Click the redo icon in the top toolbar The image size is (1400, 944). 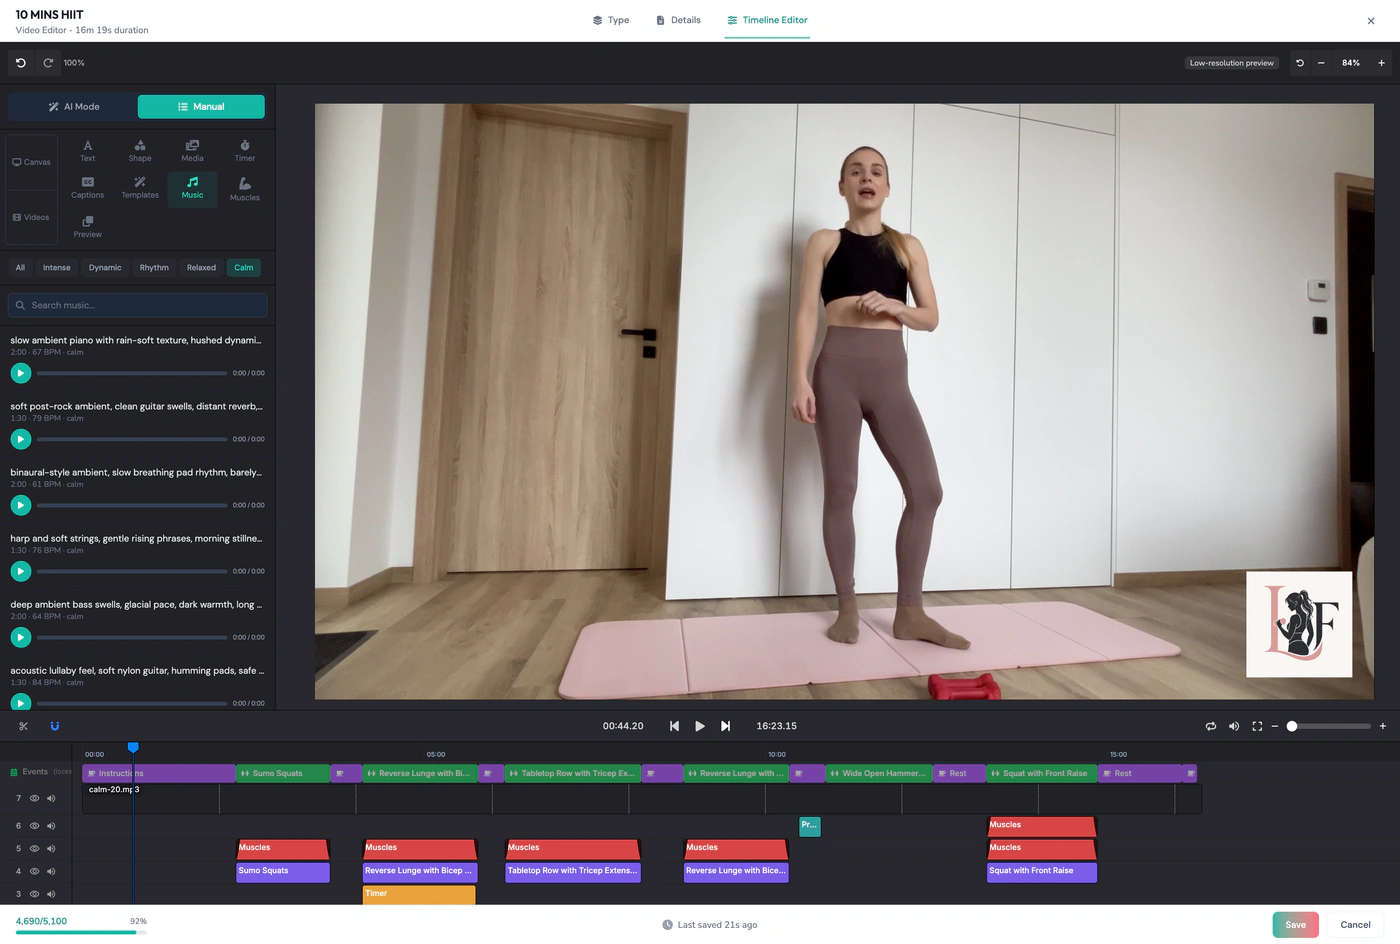click(x=48, y=63)
